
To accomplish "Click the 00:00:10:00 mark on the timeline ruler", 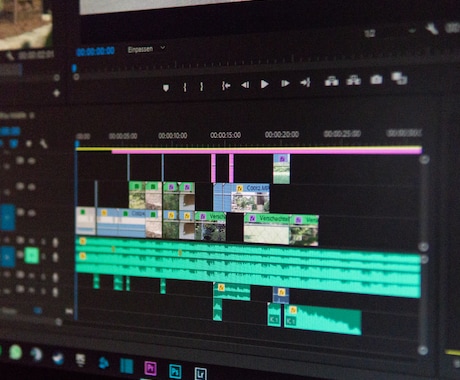I will (x=173, y=136).
